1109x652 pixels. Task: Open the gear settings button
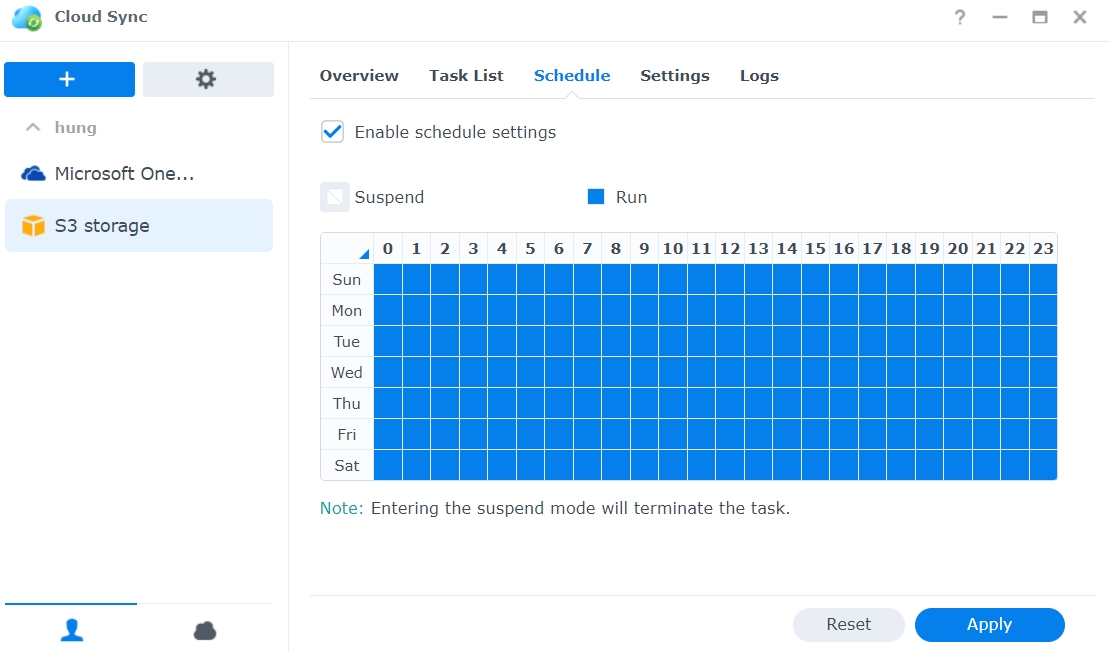(207, 80)
